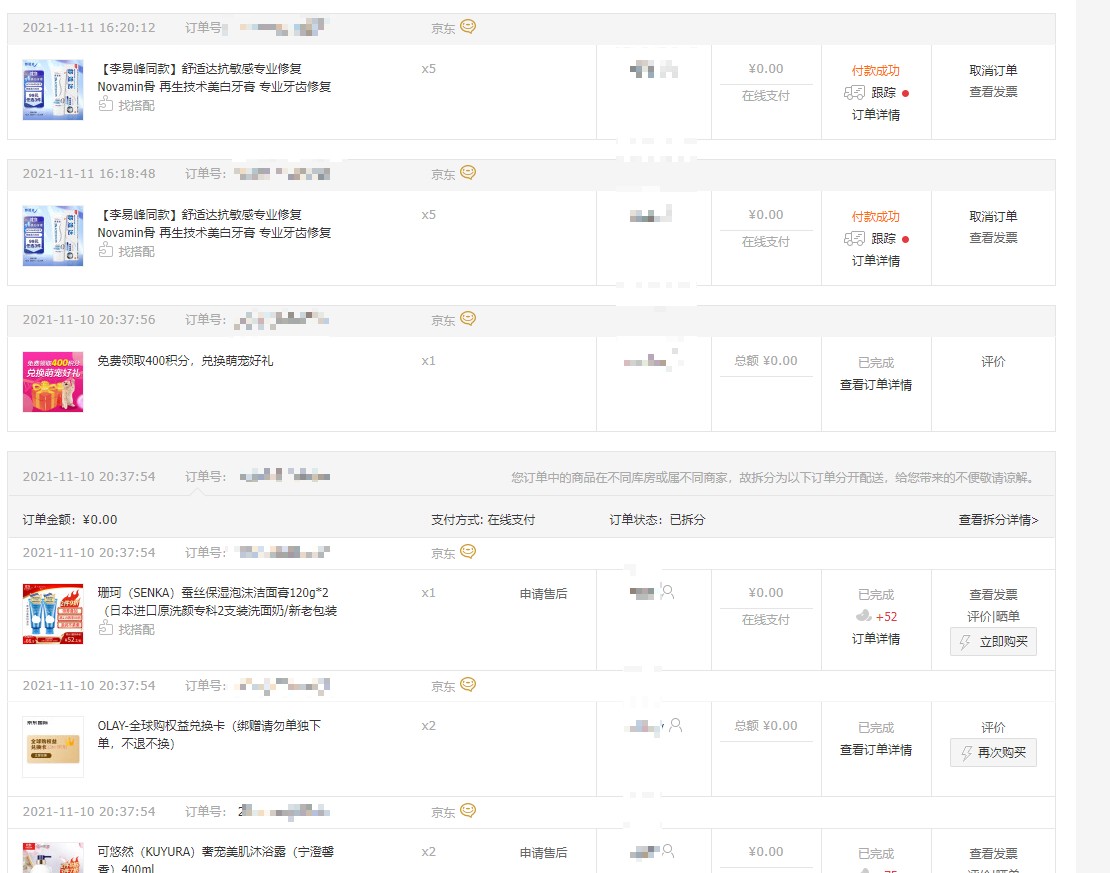Click 找搭配 under second toothpaste order
This screenshot has height=873, width=1110.
click(127, 251)
